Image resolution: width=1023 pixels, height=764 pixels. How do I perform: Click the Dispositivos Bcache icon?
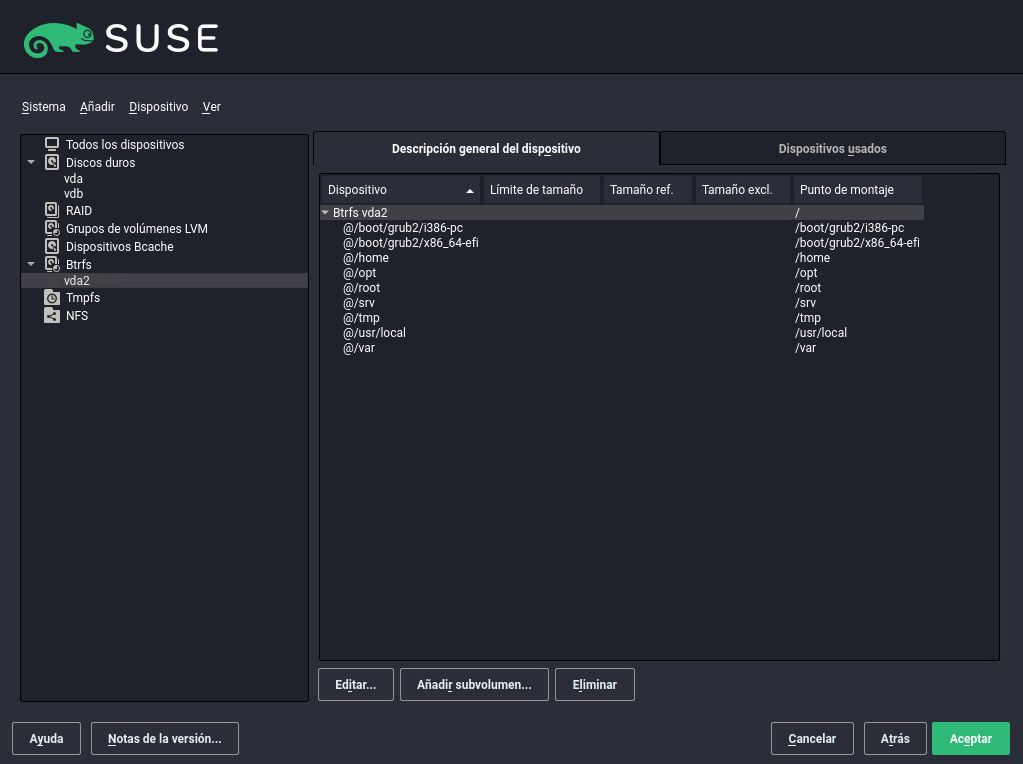click(x=52, y=246)
